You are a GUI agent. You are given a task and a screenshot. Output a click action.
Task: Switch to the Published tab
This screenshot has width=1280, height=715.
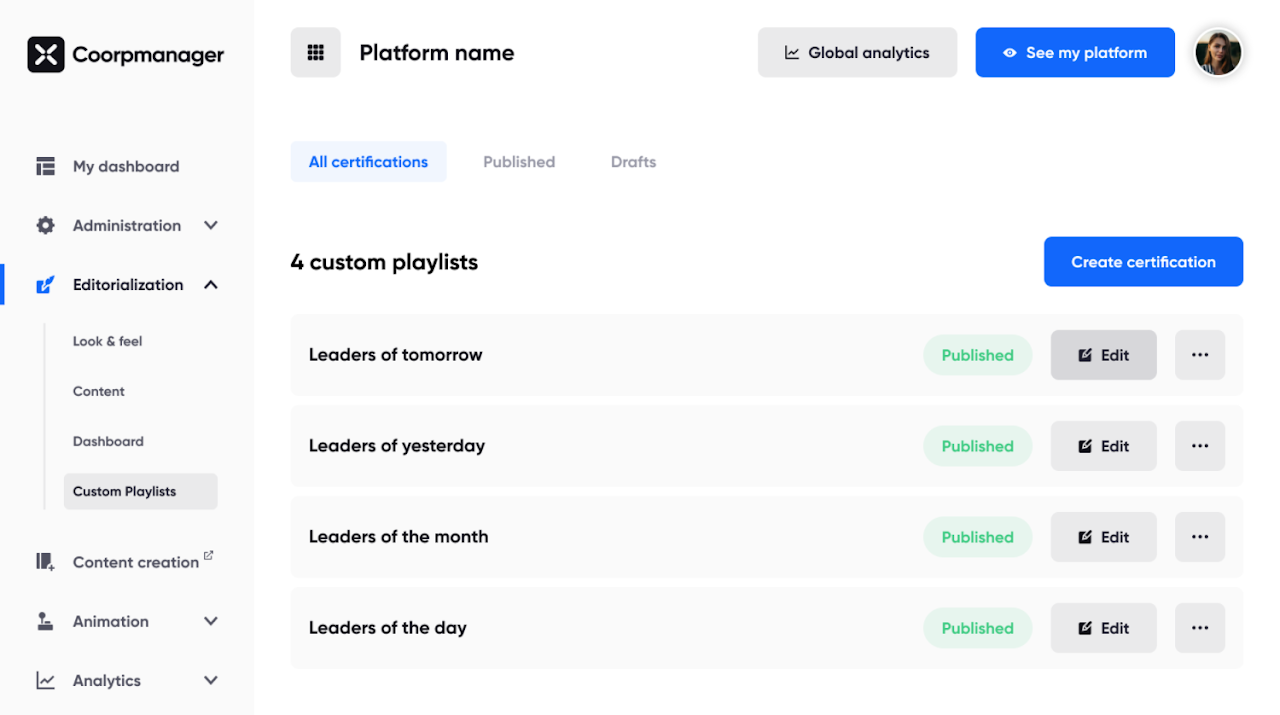519,162
